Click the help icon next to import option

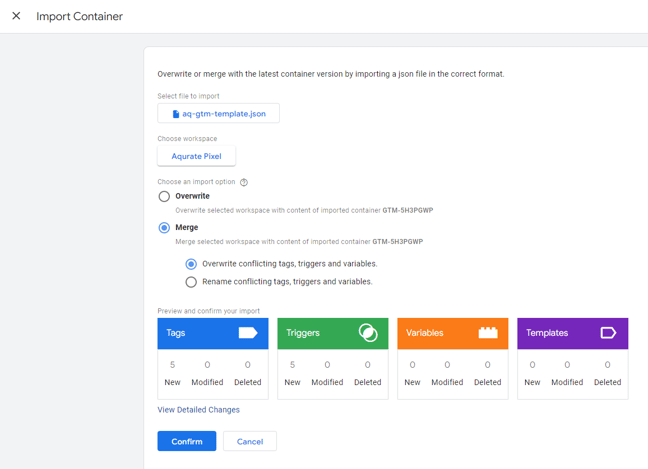coord(244,182)
